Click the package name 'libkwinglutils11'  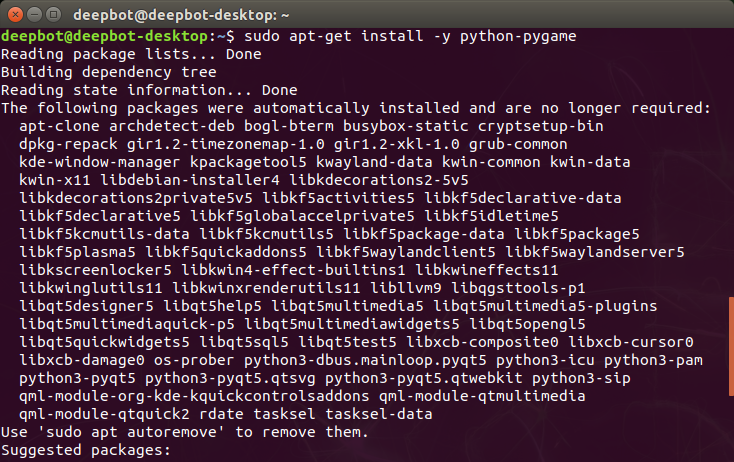(91, 288)
